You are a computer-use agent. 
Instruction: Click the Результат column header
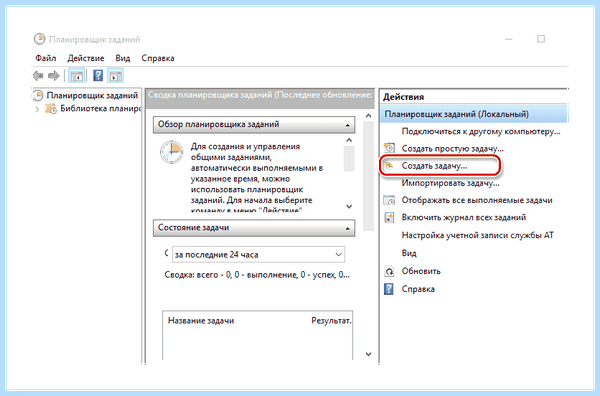point(331,321)
